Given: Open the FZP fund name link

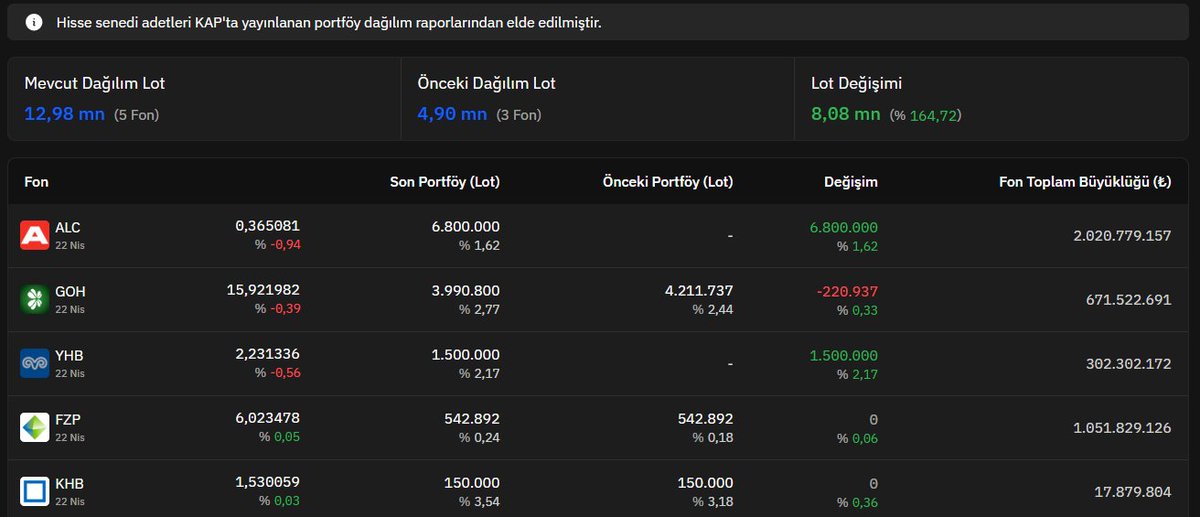Looking at the screenshot, I should [68, 420].
